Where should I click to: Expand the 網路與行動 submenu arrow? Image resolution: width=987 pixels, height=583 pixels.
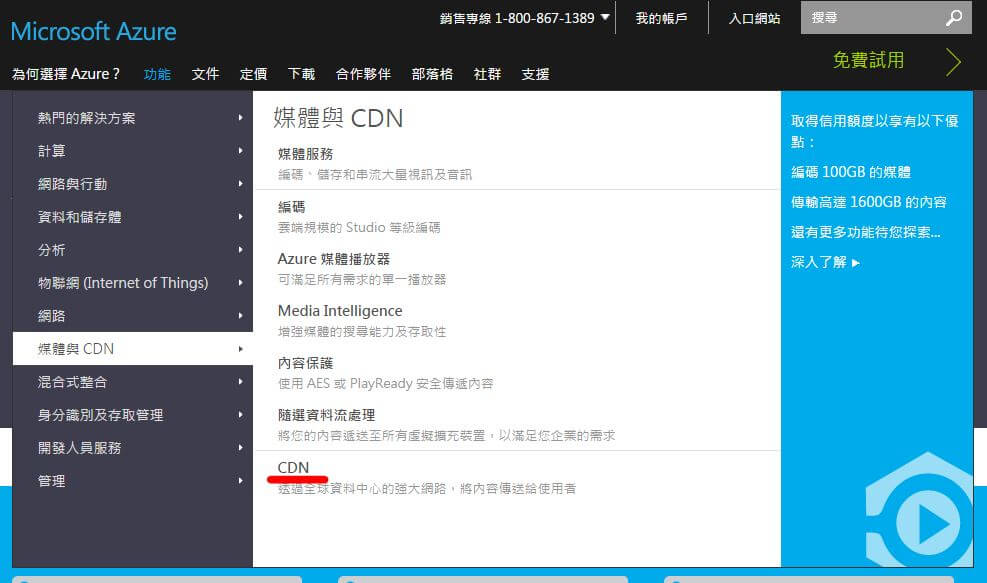pos(240,184)
